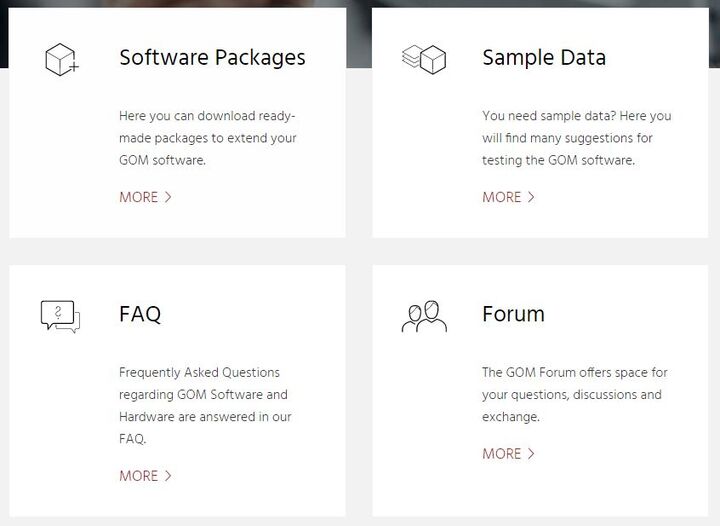
Task: Click the chevron arrow after Sample Data MORE
Action: click(x=531, y=197)
